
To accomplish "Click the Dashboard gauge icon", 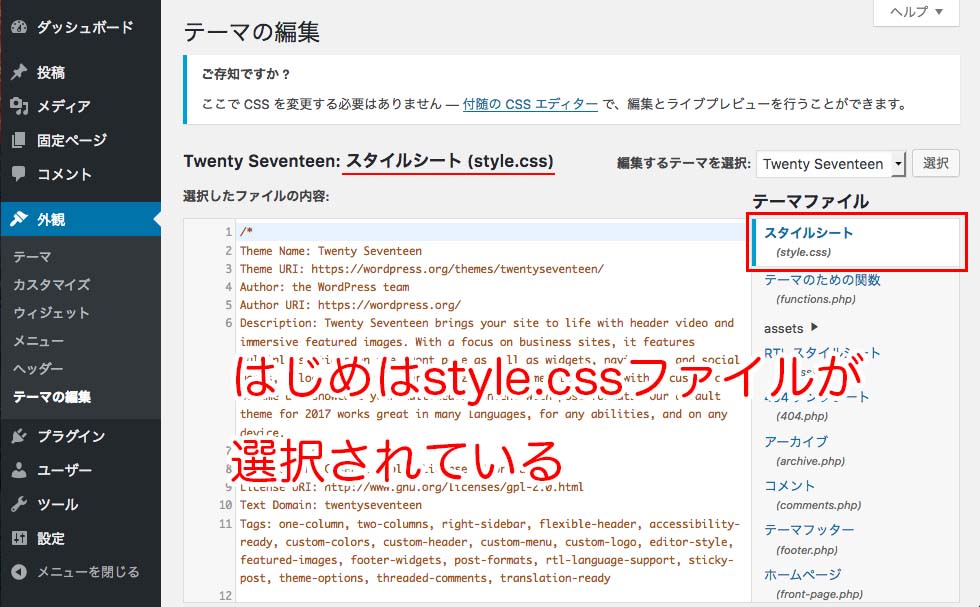I will coord(19,27).
